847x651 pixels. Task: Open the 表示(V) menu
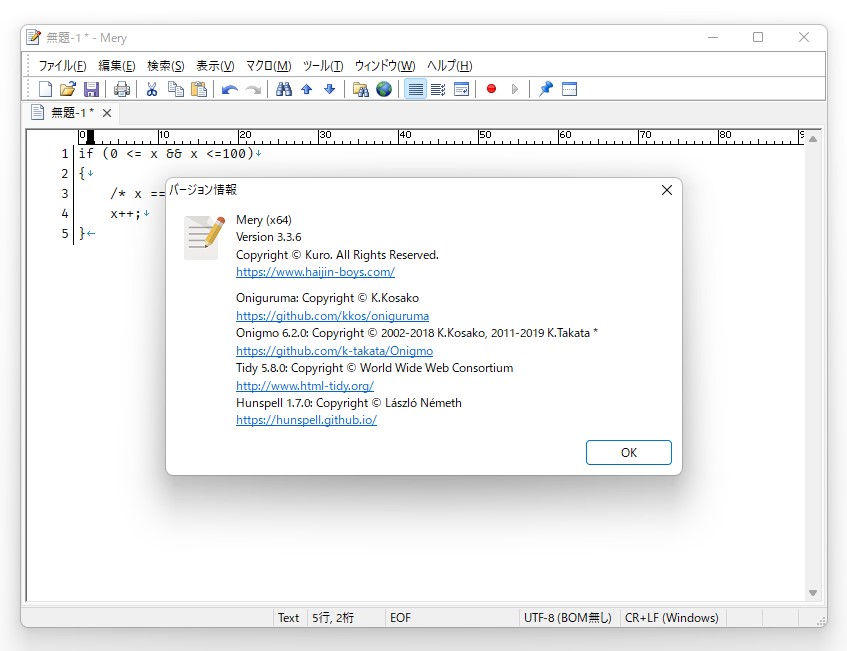pos(215,65)
